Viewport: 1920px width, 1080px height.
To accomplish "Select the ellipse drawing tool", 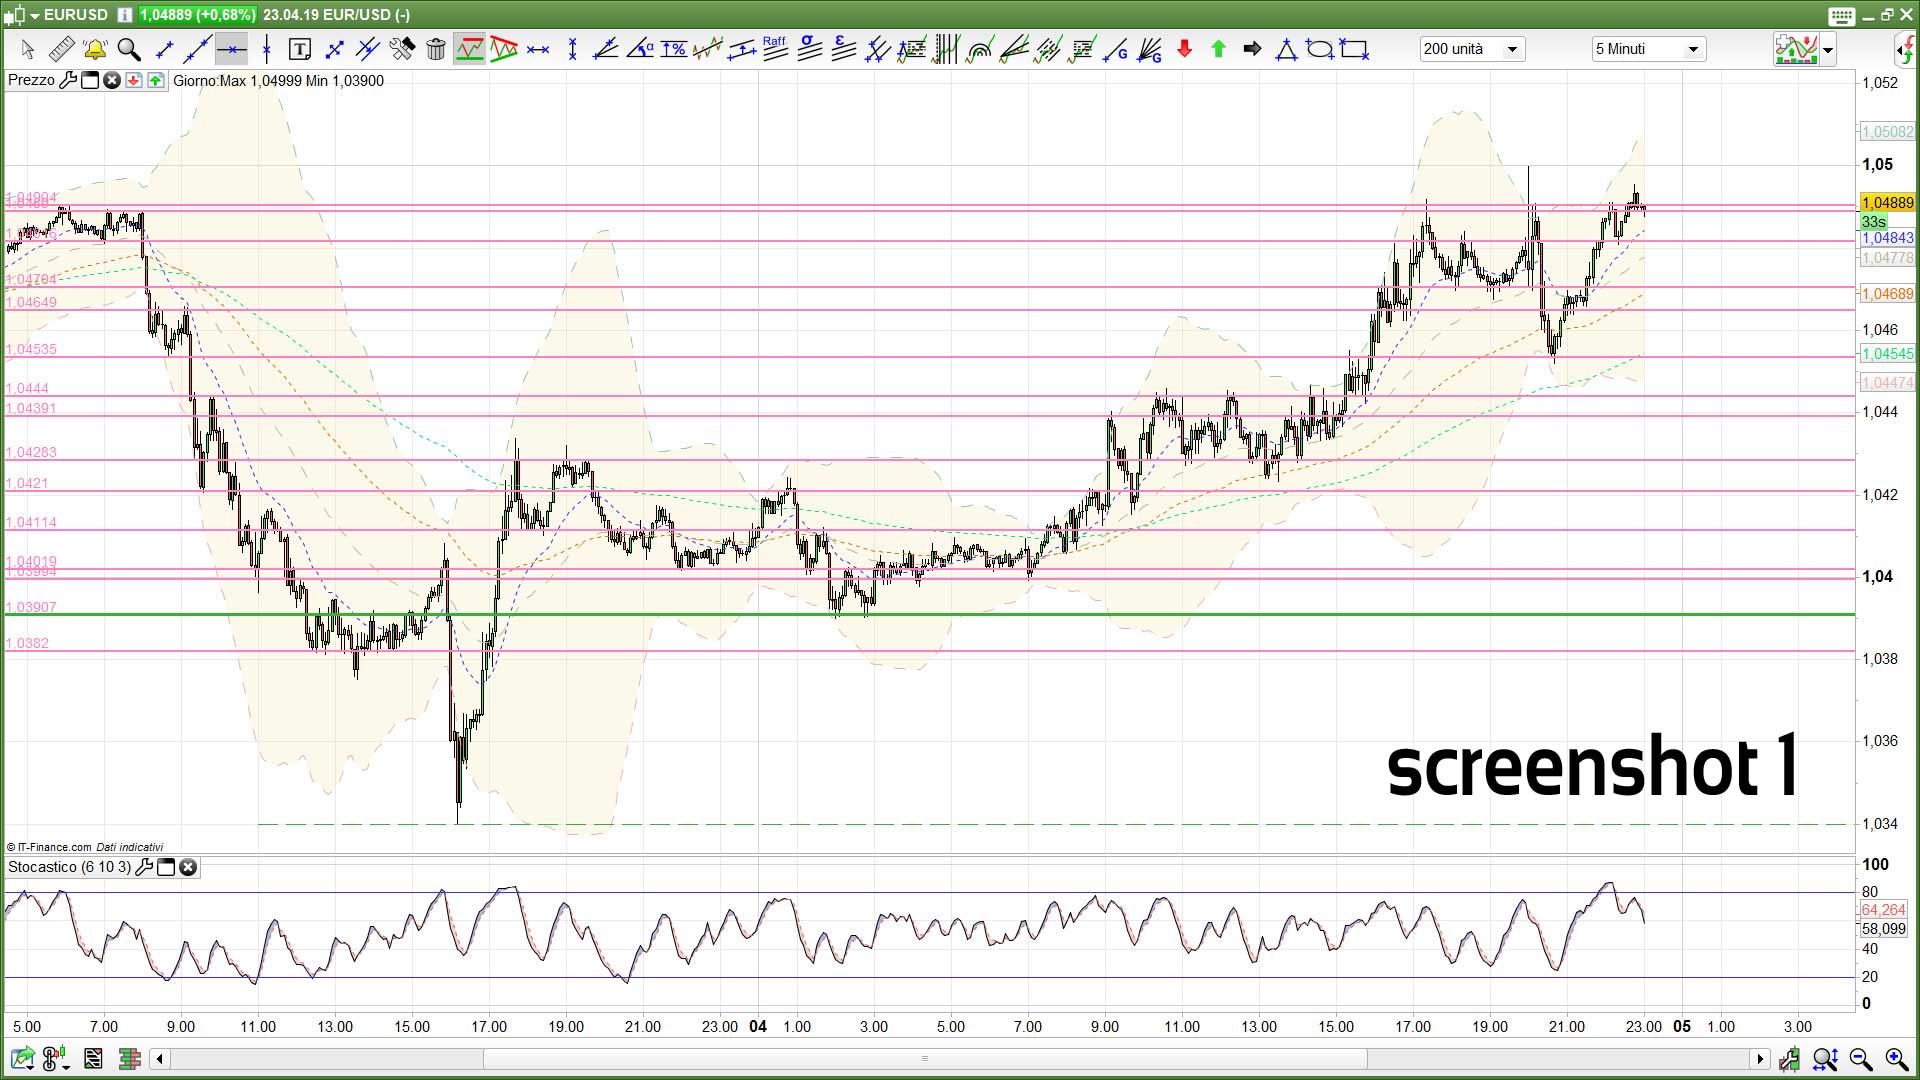I will pos(1320,48).
